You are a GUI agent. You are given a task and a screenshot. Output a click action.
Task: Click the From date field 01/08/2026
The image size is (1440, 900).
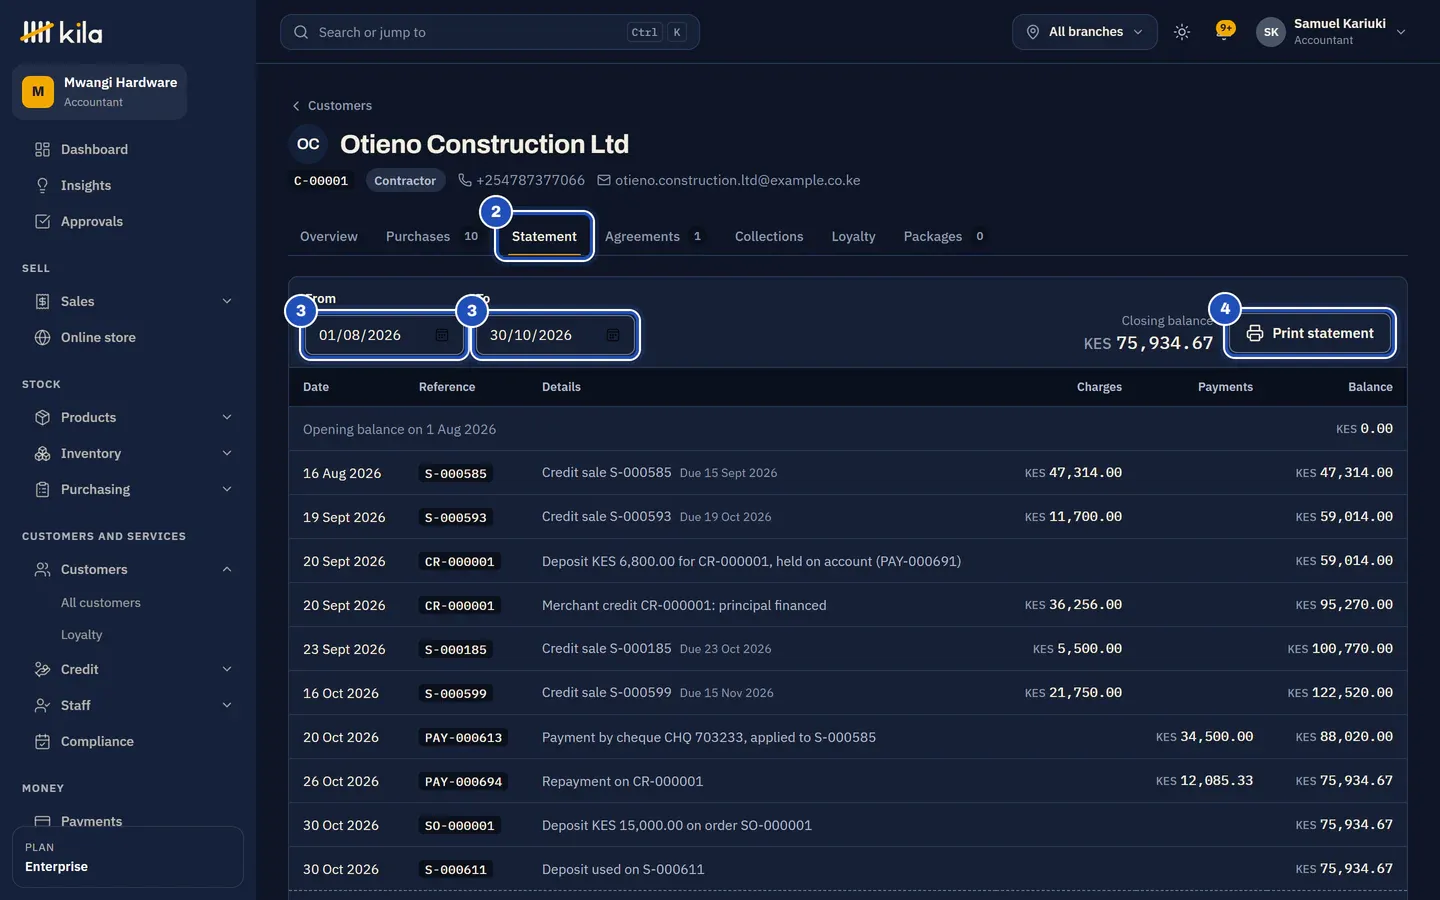point(384,335)
